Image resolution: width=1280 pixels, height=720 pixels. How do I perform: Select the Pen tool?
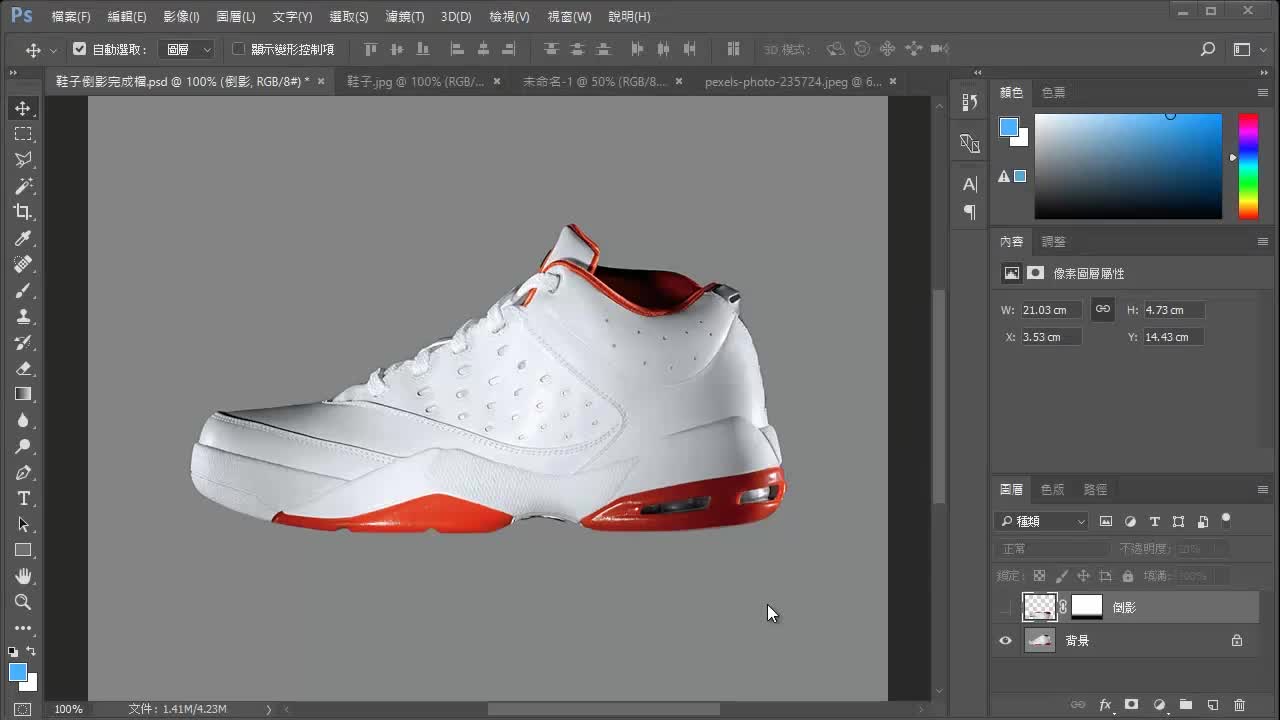tap(23, 472)
